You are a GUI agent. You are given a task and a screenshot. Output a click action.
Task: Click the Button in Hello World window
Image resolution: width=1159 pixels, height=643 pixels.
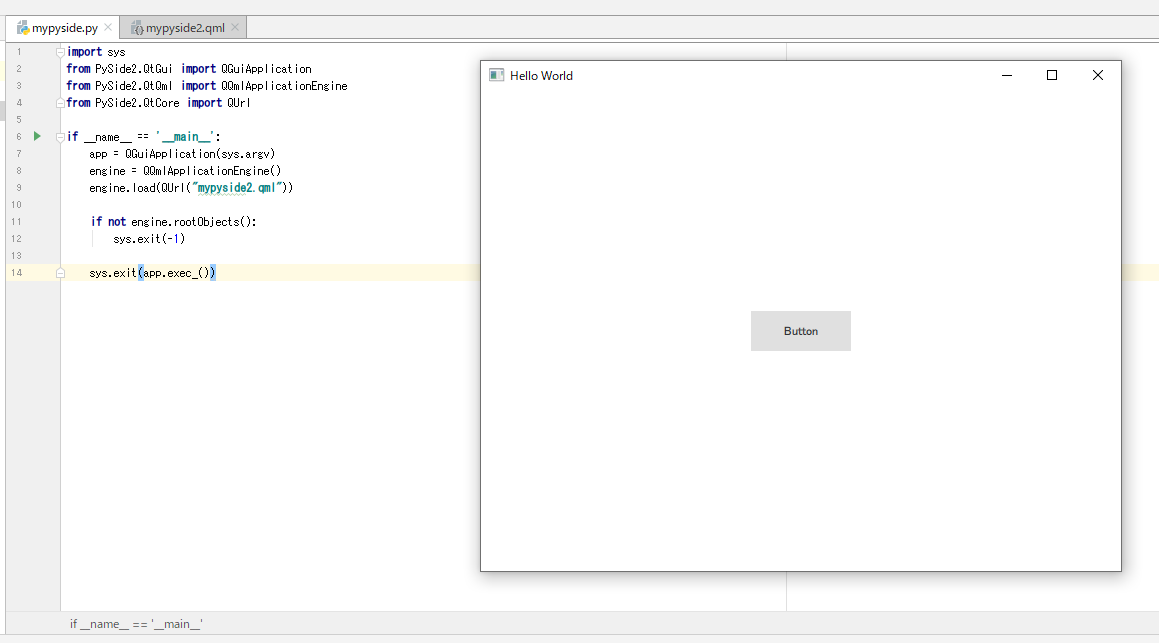pyautogui.click(x=801, y=331)
